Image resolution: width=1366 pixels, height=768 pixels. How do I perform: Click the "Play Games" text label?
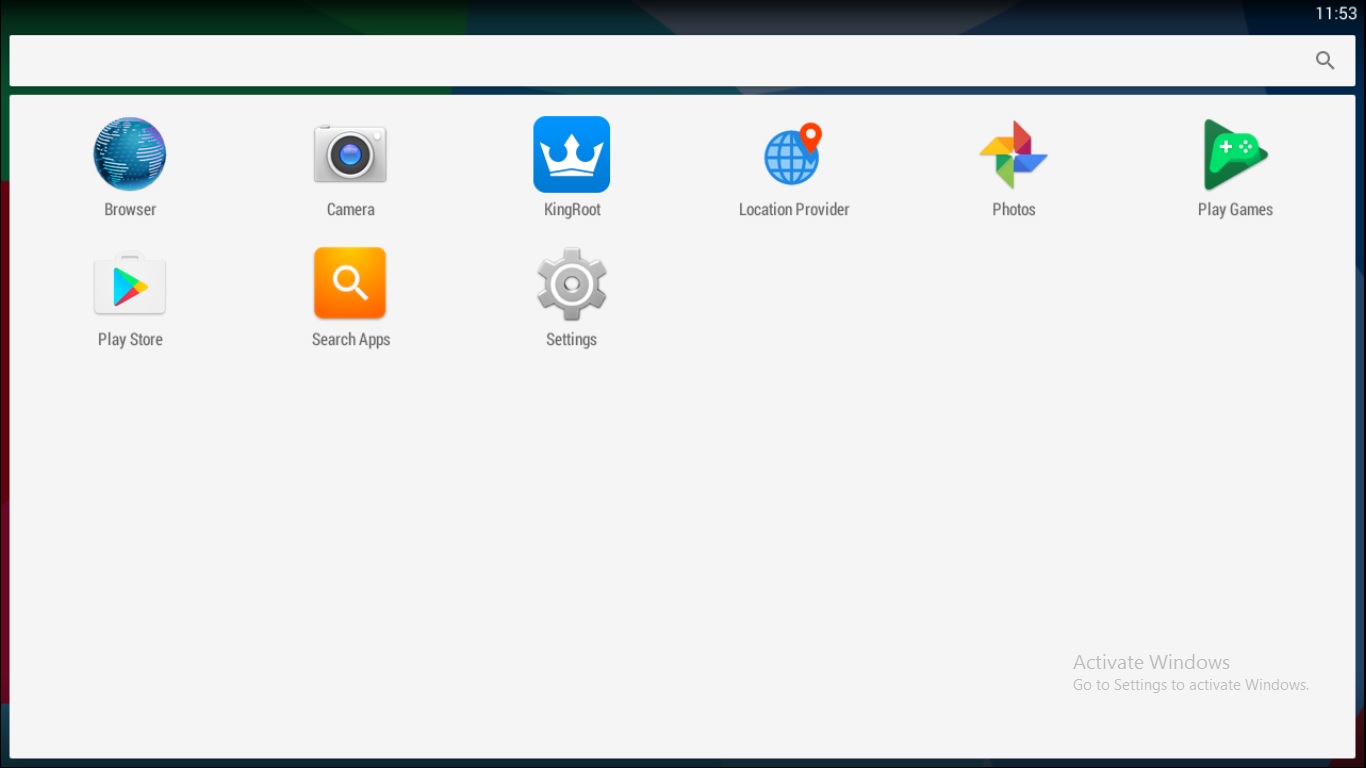pyautogui.click(x=1235, y=210)
